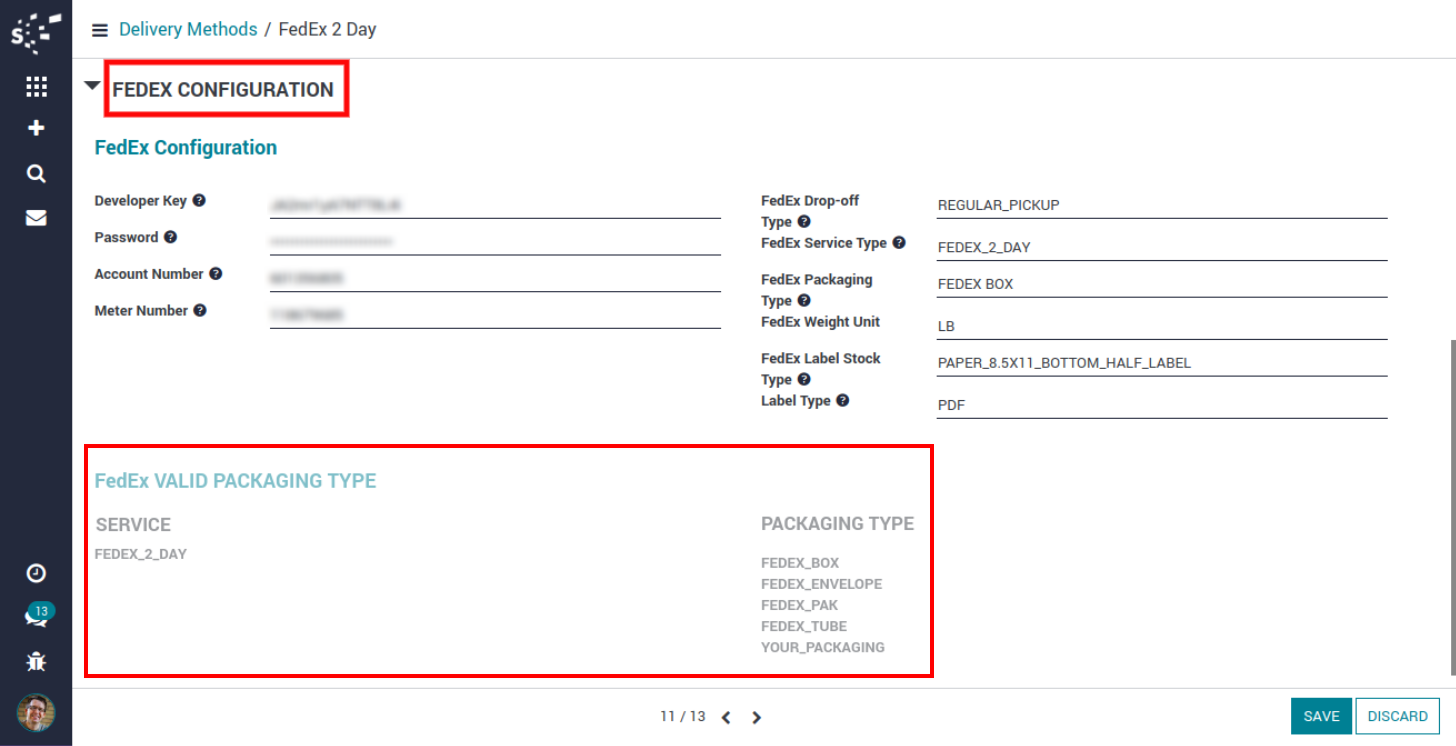Click the Account Number help icon

point(215,274)
